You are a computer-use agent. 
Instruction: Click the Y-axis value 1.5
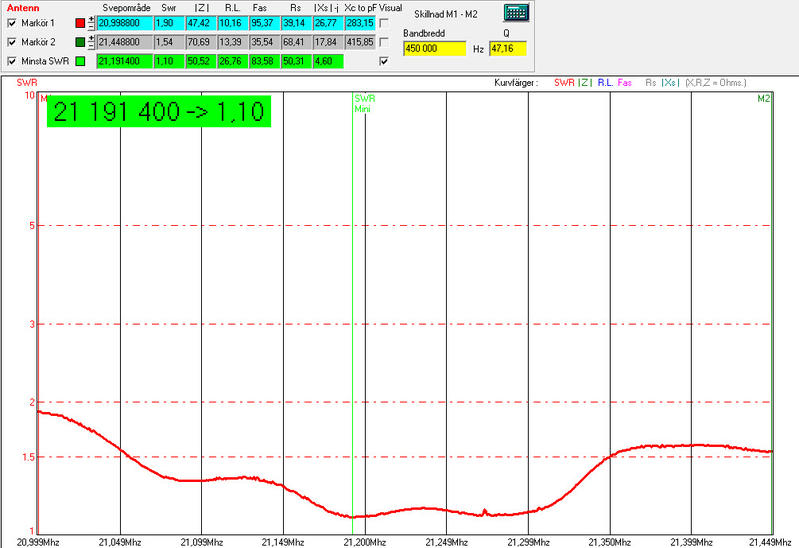pos(29,457)
